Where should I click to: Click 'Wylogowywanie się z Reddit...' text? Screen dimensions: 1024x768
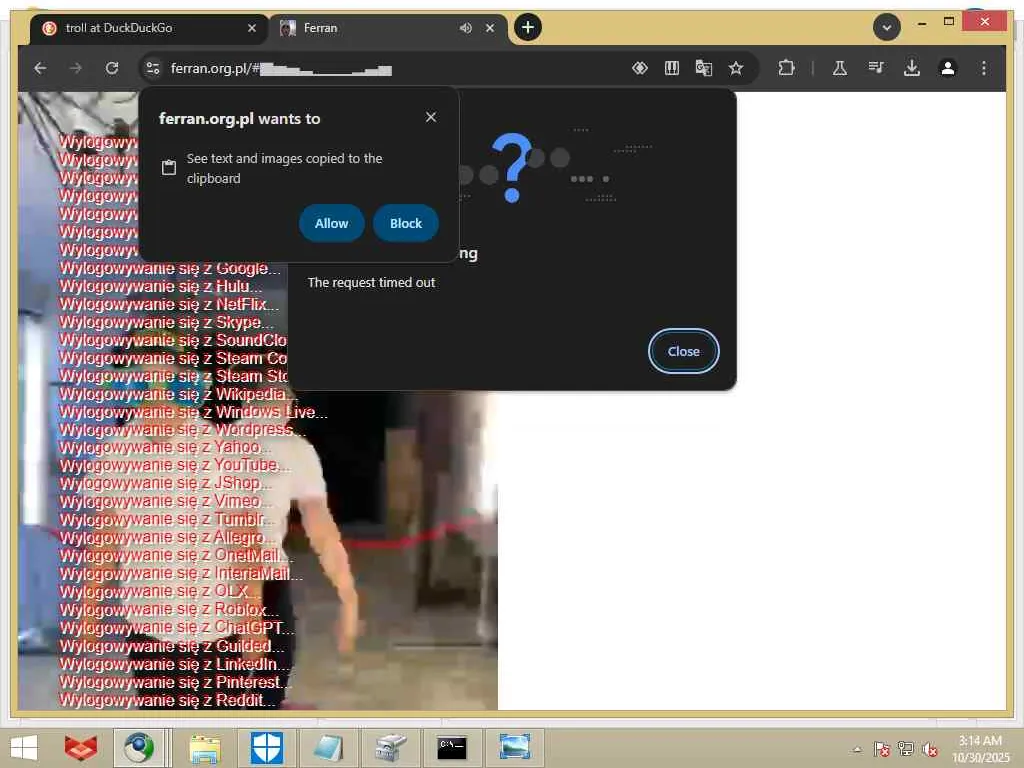[167, 700]
